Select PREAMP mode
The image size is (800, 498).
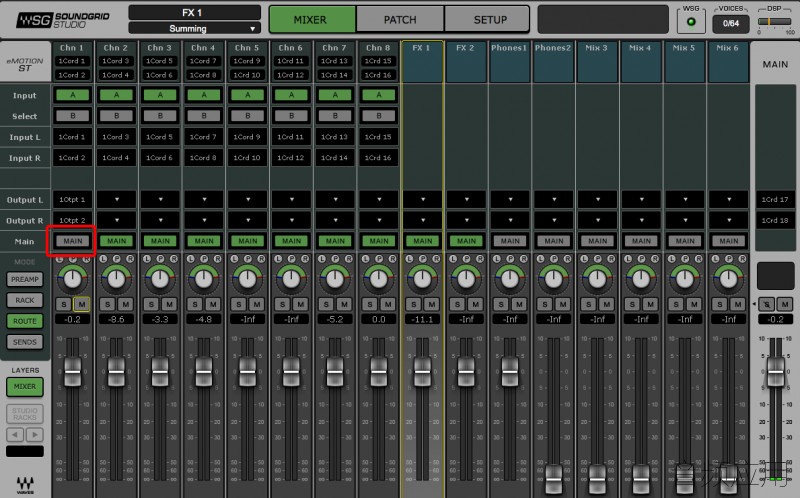coord(25,280)
